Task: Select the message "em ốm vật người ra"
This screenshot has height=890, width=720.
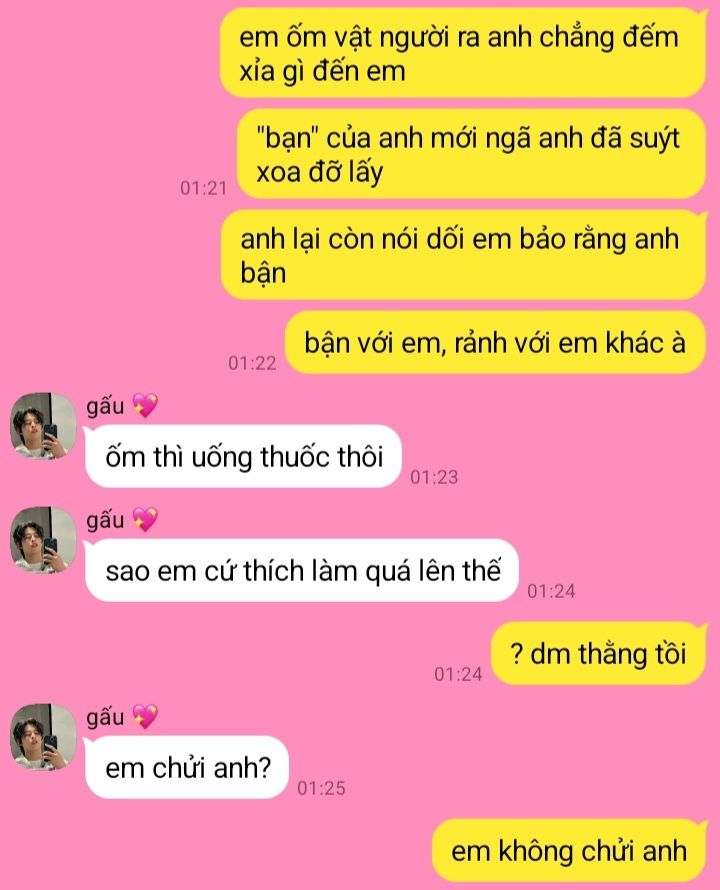Action: [463, 53]
